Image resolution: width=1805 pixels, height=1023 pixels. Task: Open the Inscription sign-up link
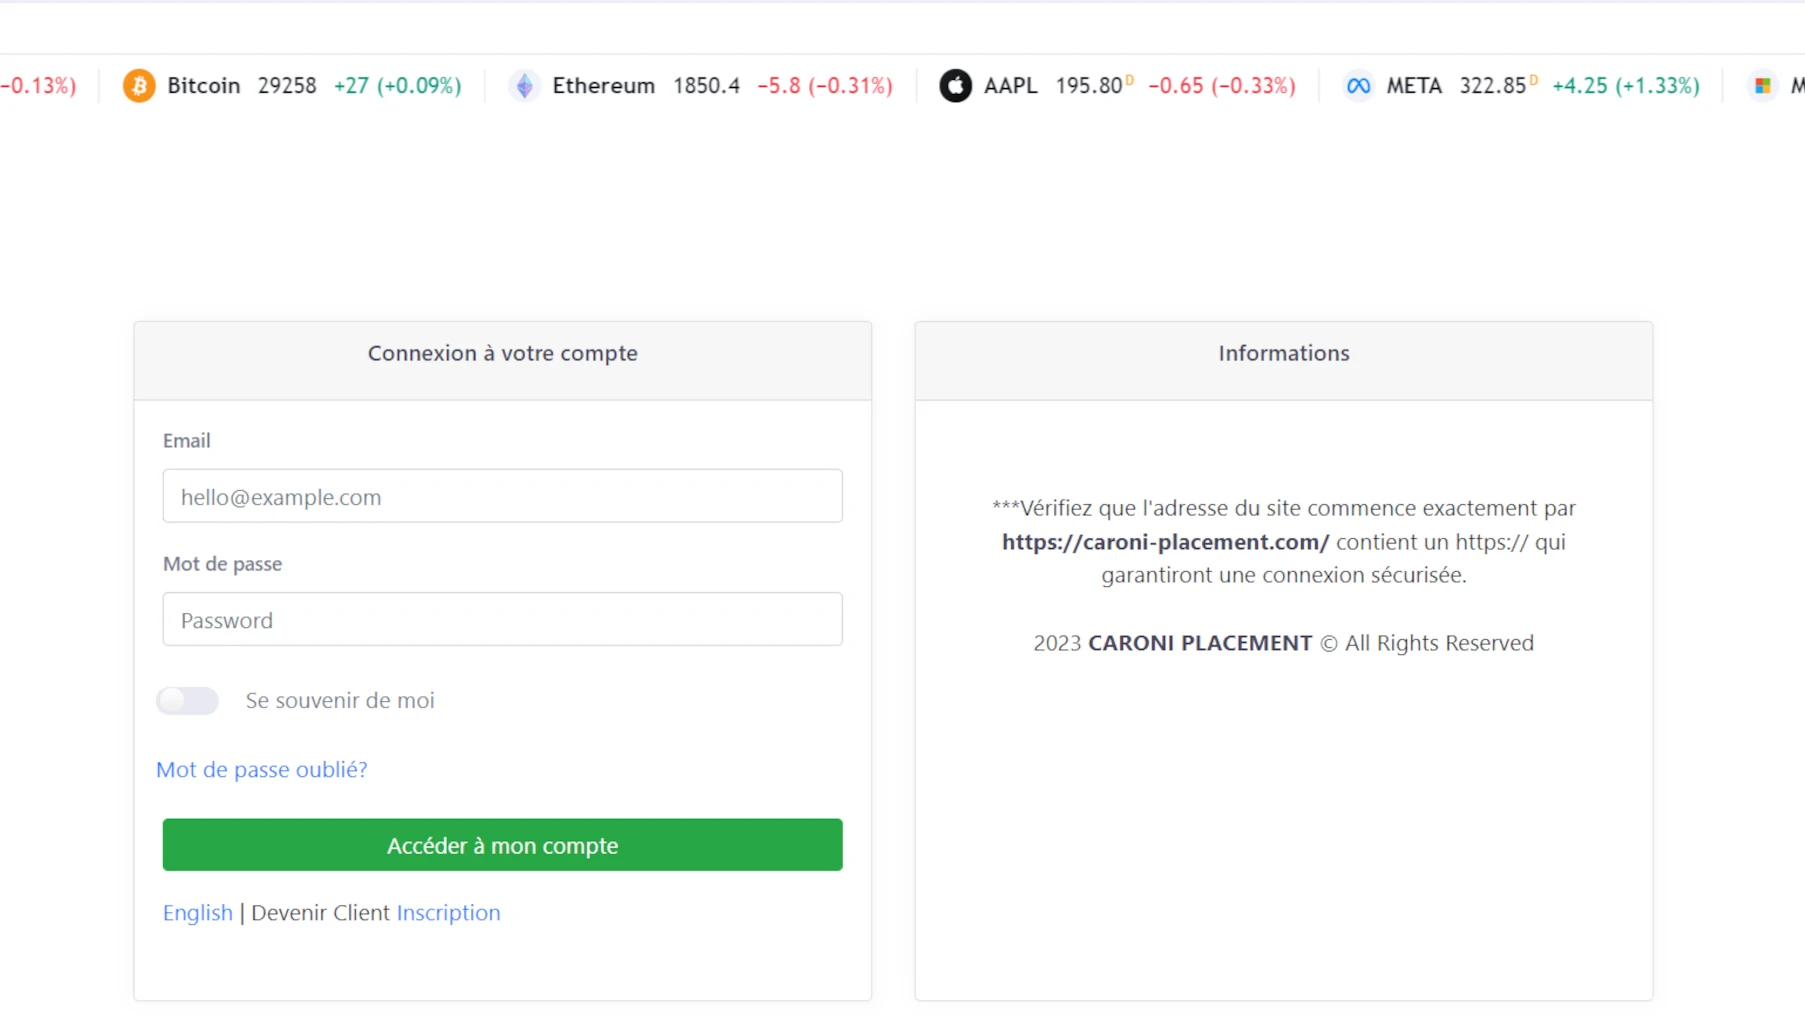click(x=448, y=912)
